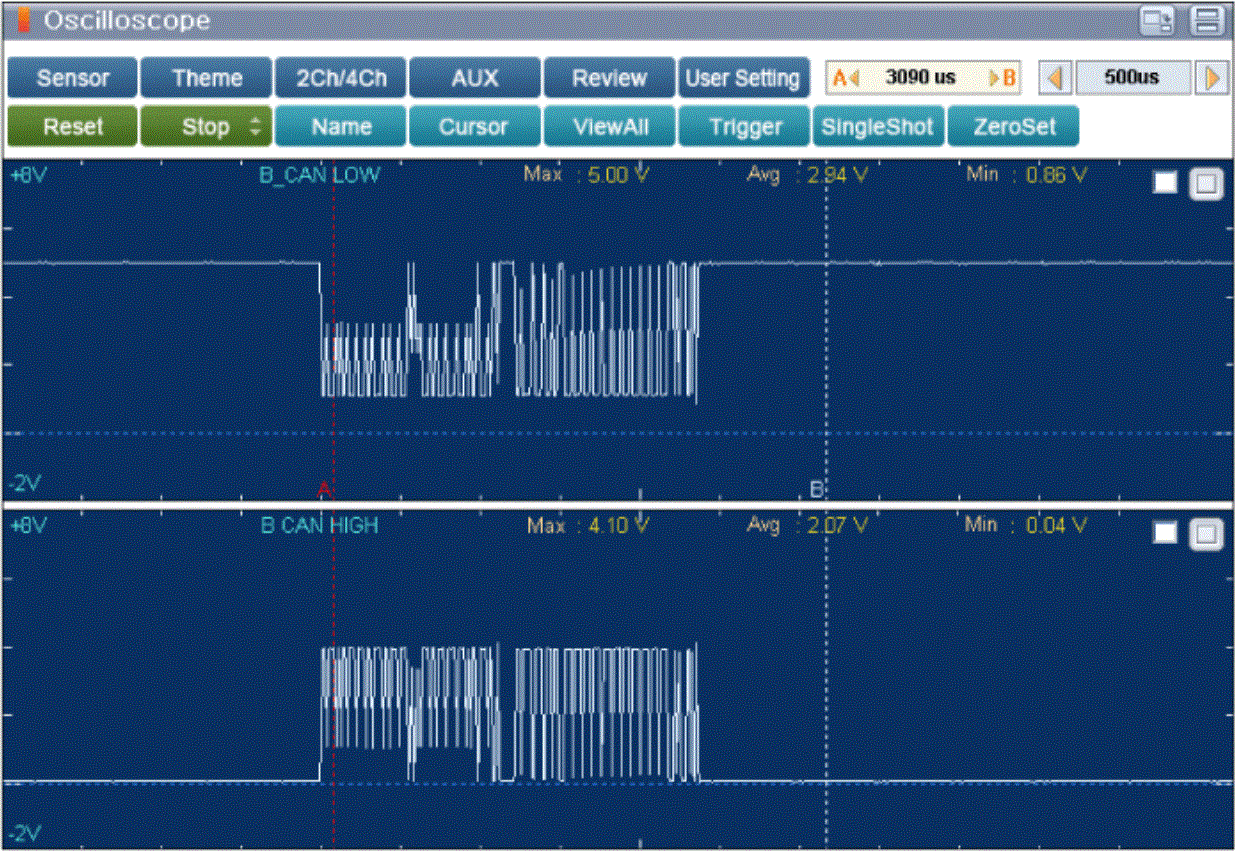Decrease time base with left arrow
Screen dimensions: 1235x851
click(1056, 78)
